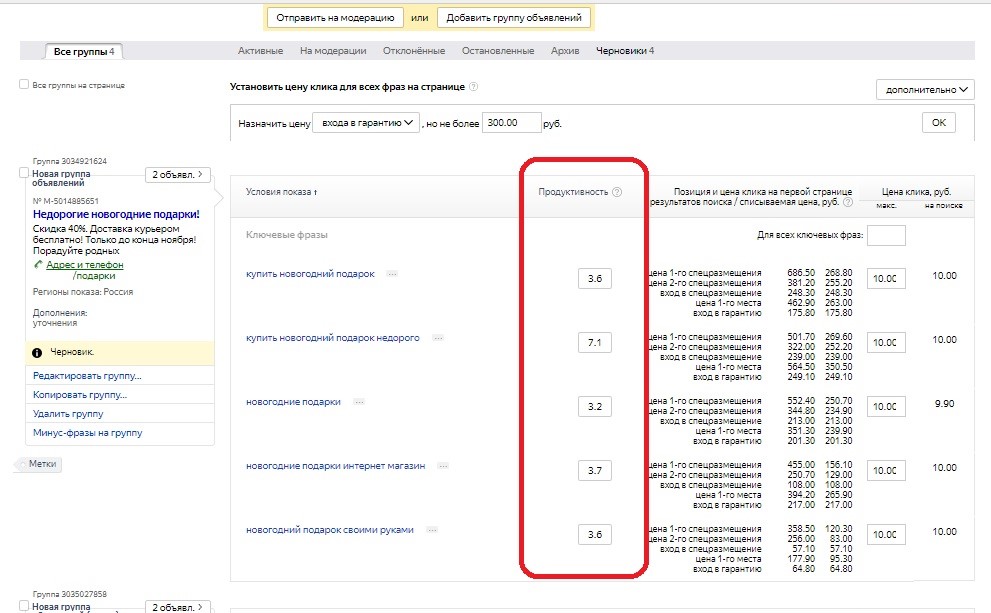Click info icon next to Черновик
The width and height of the screenshot is (991, 613).
click(x=37, y=353)
